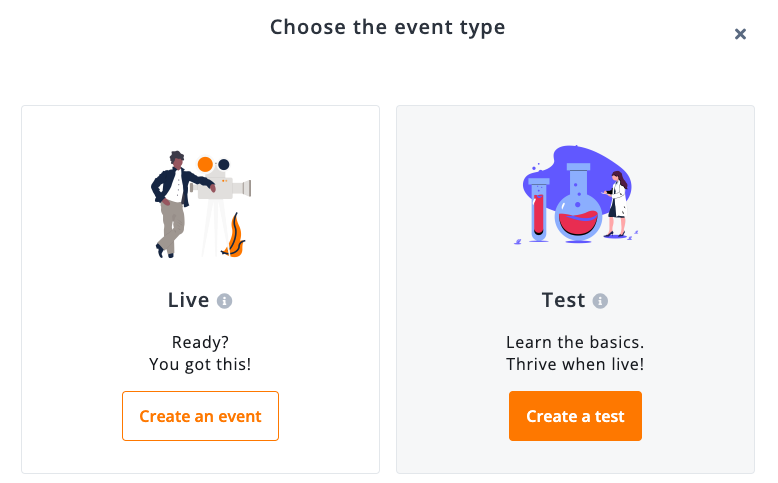Click the film camera in the Live illustration
Image resolution: width=778 pixels, height=483 pixels.
coord(223,185)
